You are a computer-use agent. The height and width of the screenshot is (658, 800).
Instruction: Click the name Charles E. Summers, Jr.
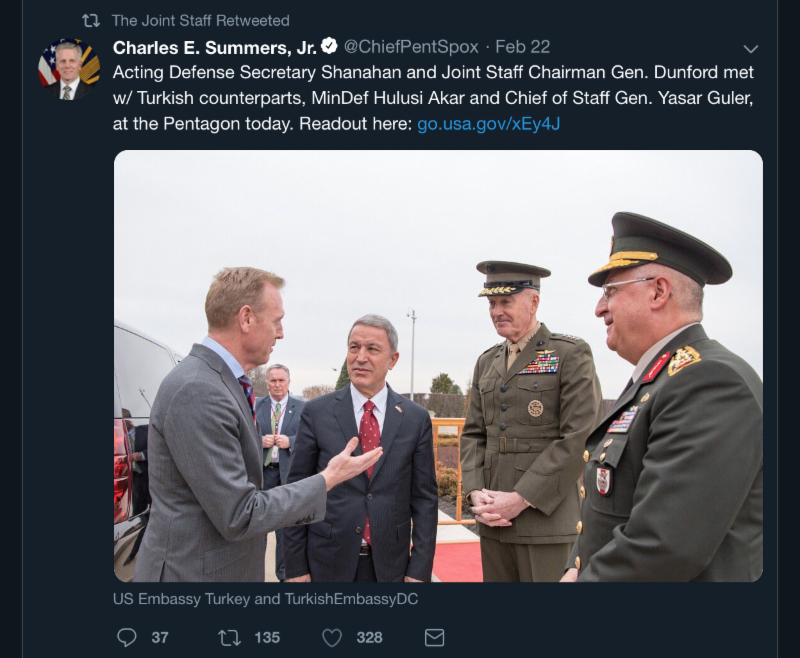pos(214,47)
